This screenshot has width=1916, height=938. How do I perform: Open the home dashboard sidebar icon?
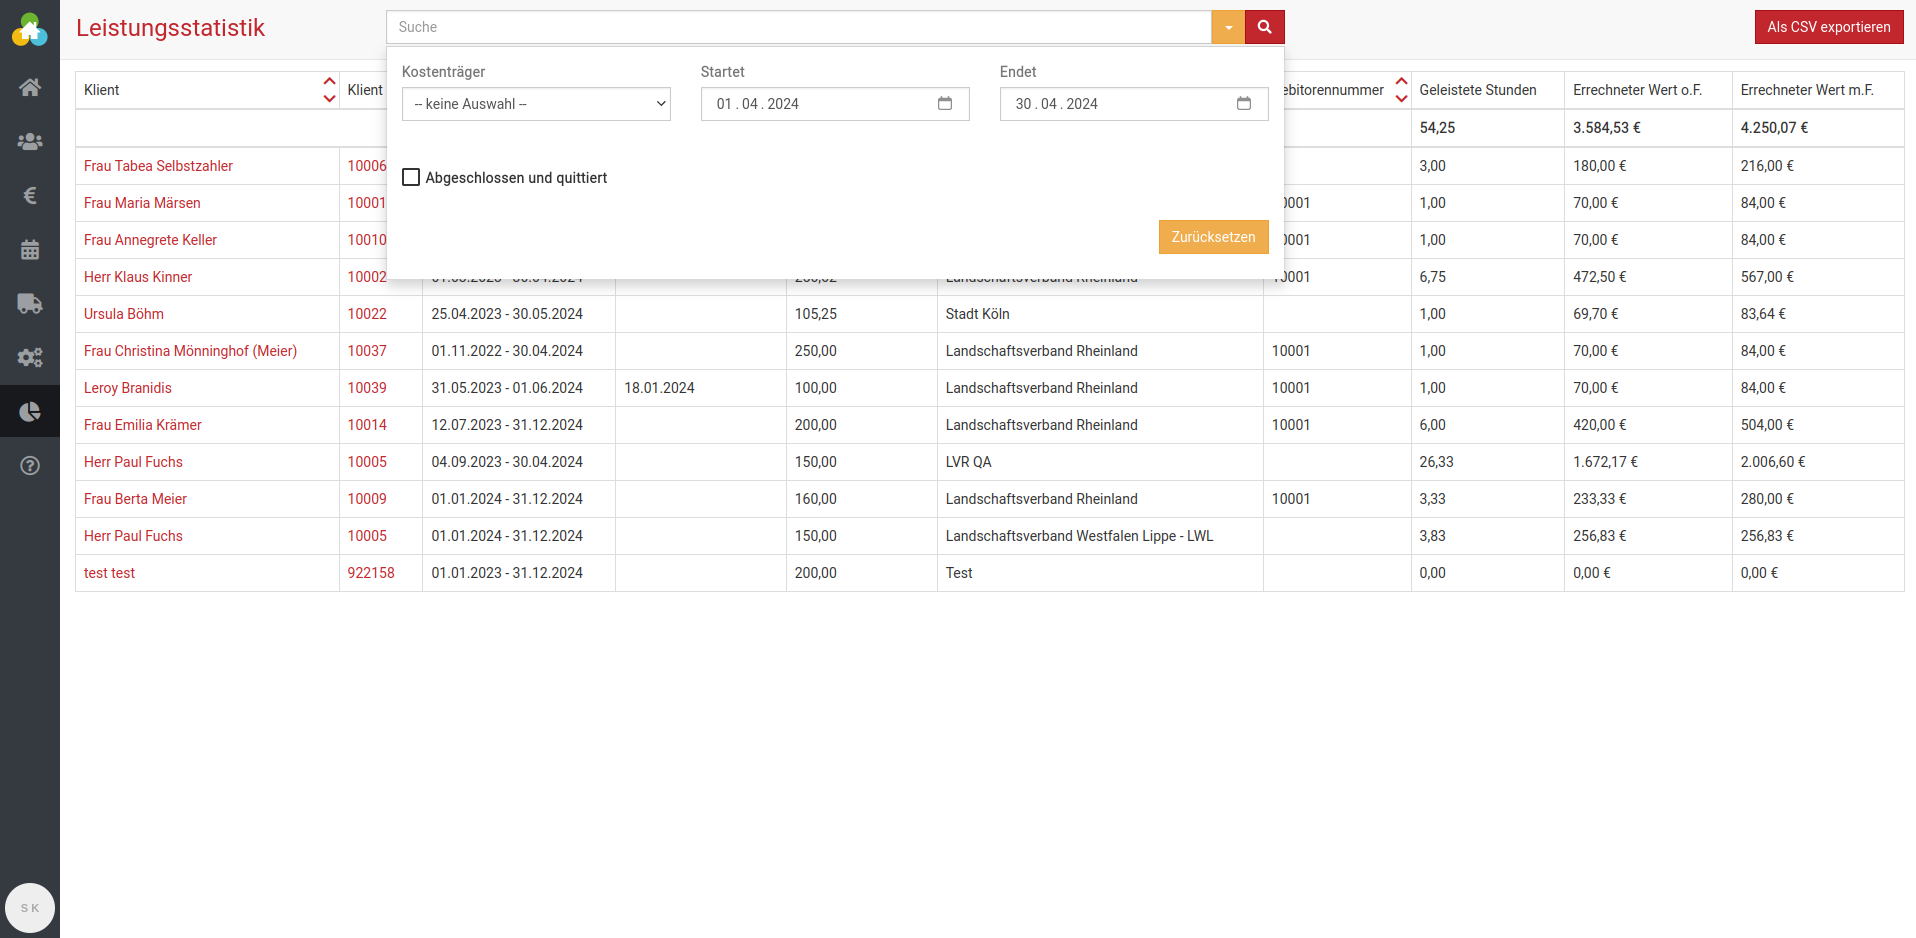pyautogui.click(x=30, y=88)
